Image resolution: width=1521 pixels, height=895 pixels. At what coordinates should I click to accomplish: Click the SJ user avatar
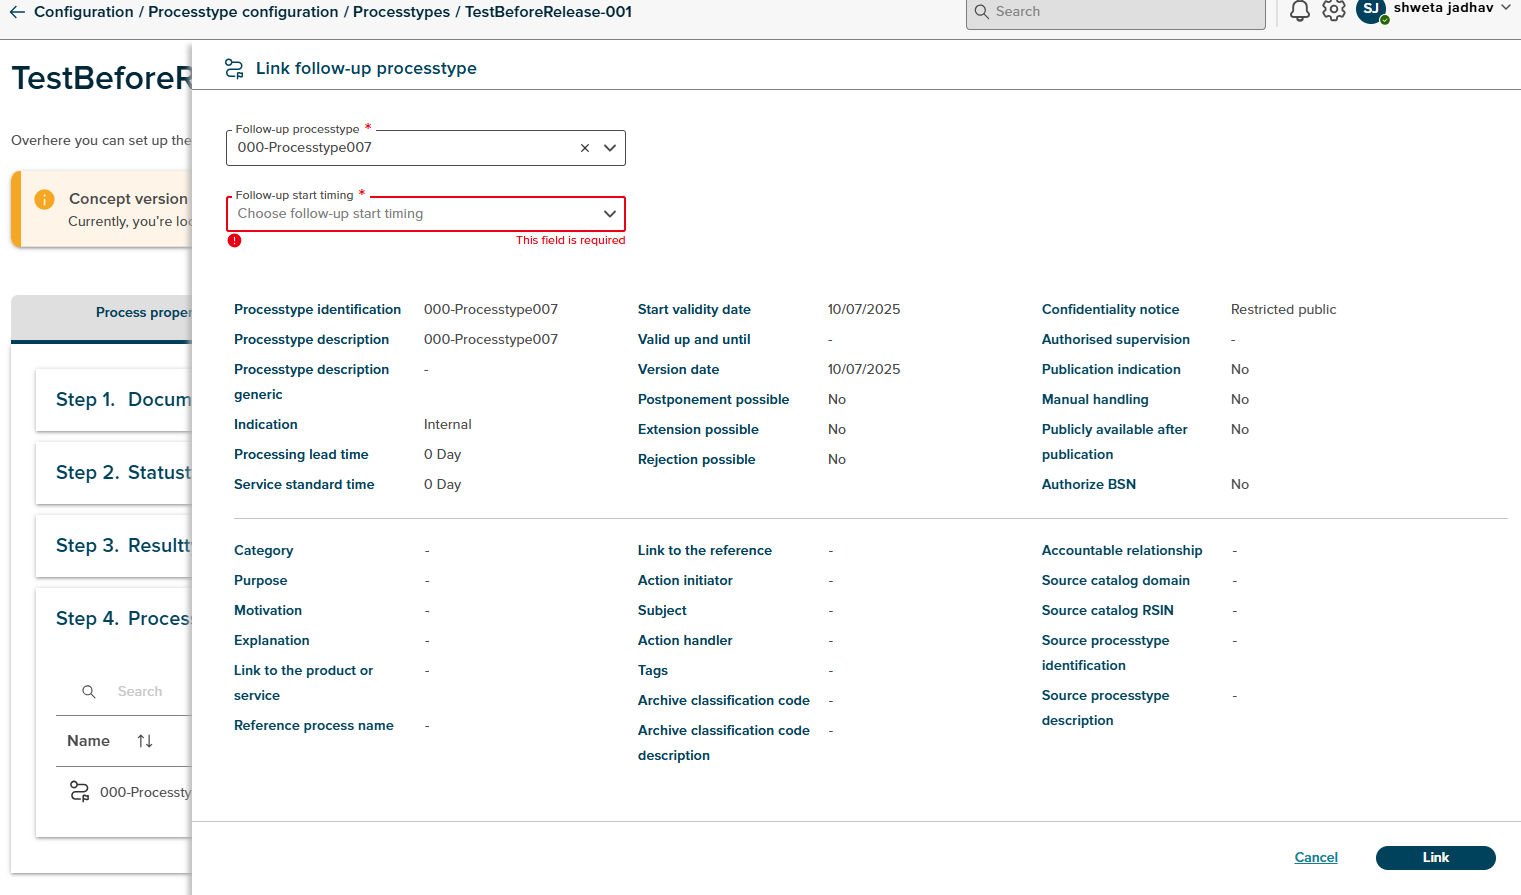coord(1370,10)
